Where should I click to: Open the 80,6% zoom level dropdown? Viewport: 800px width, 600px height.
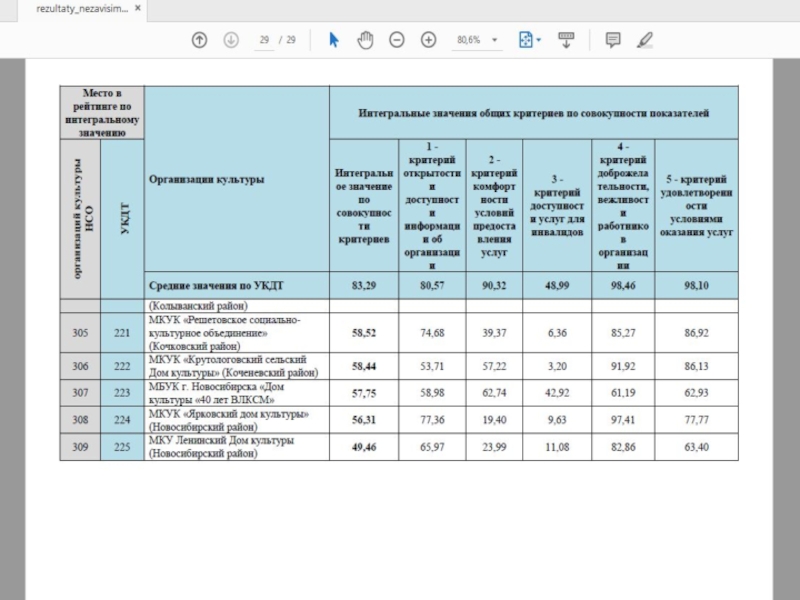pos(477,40)
